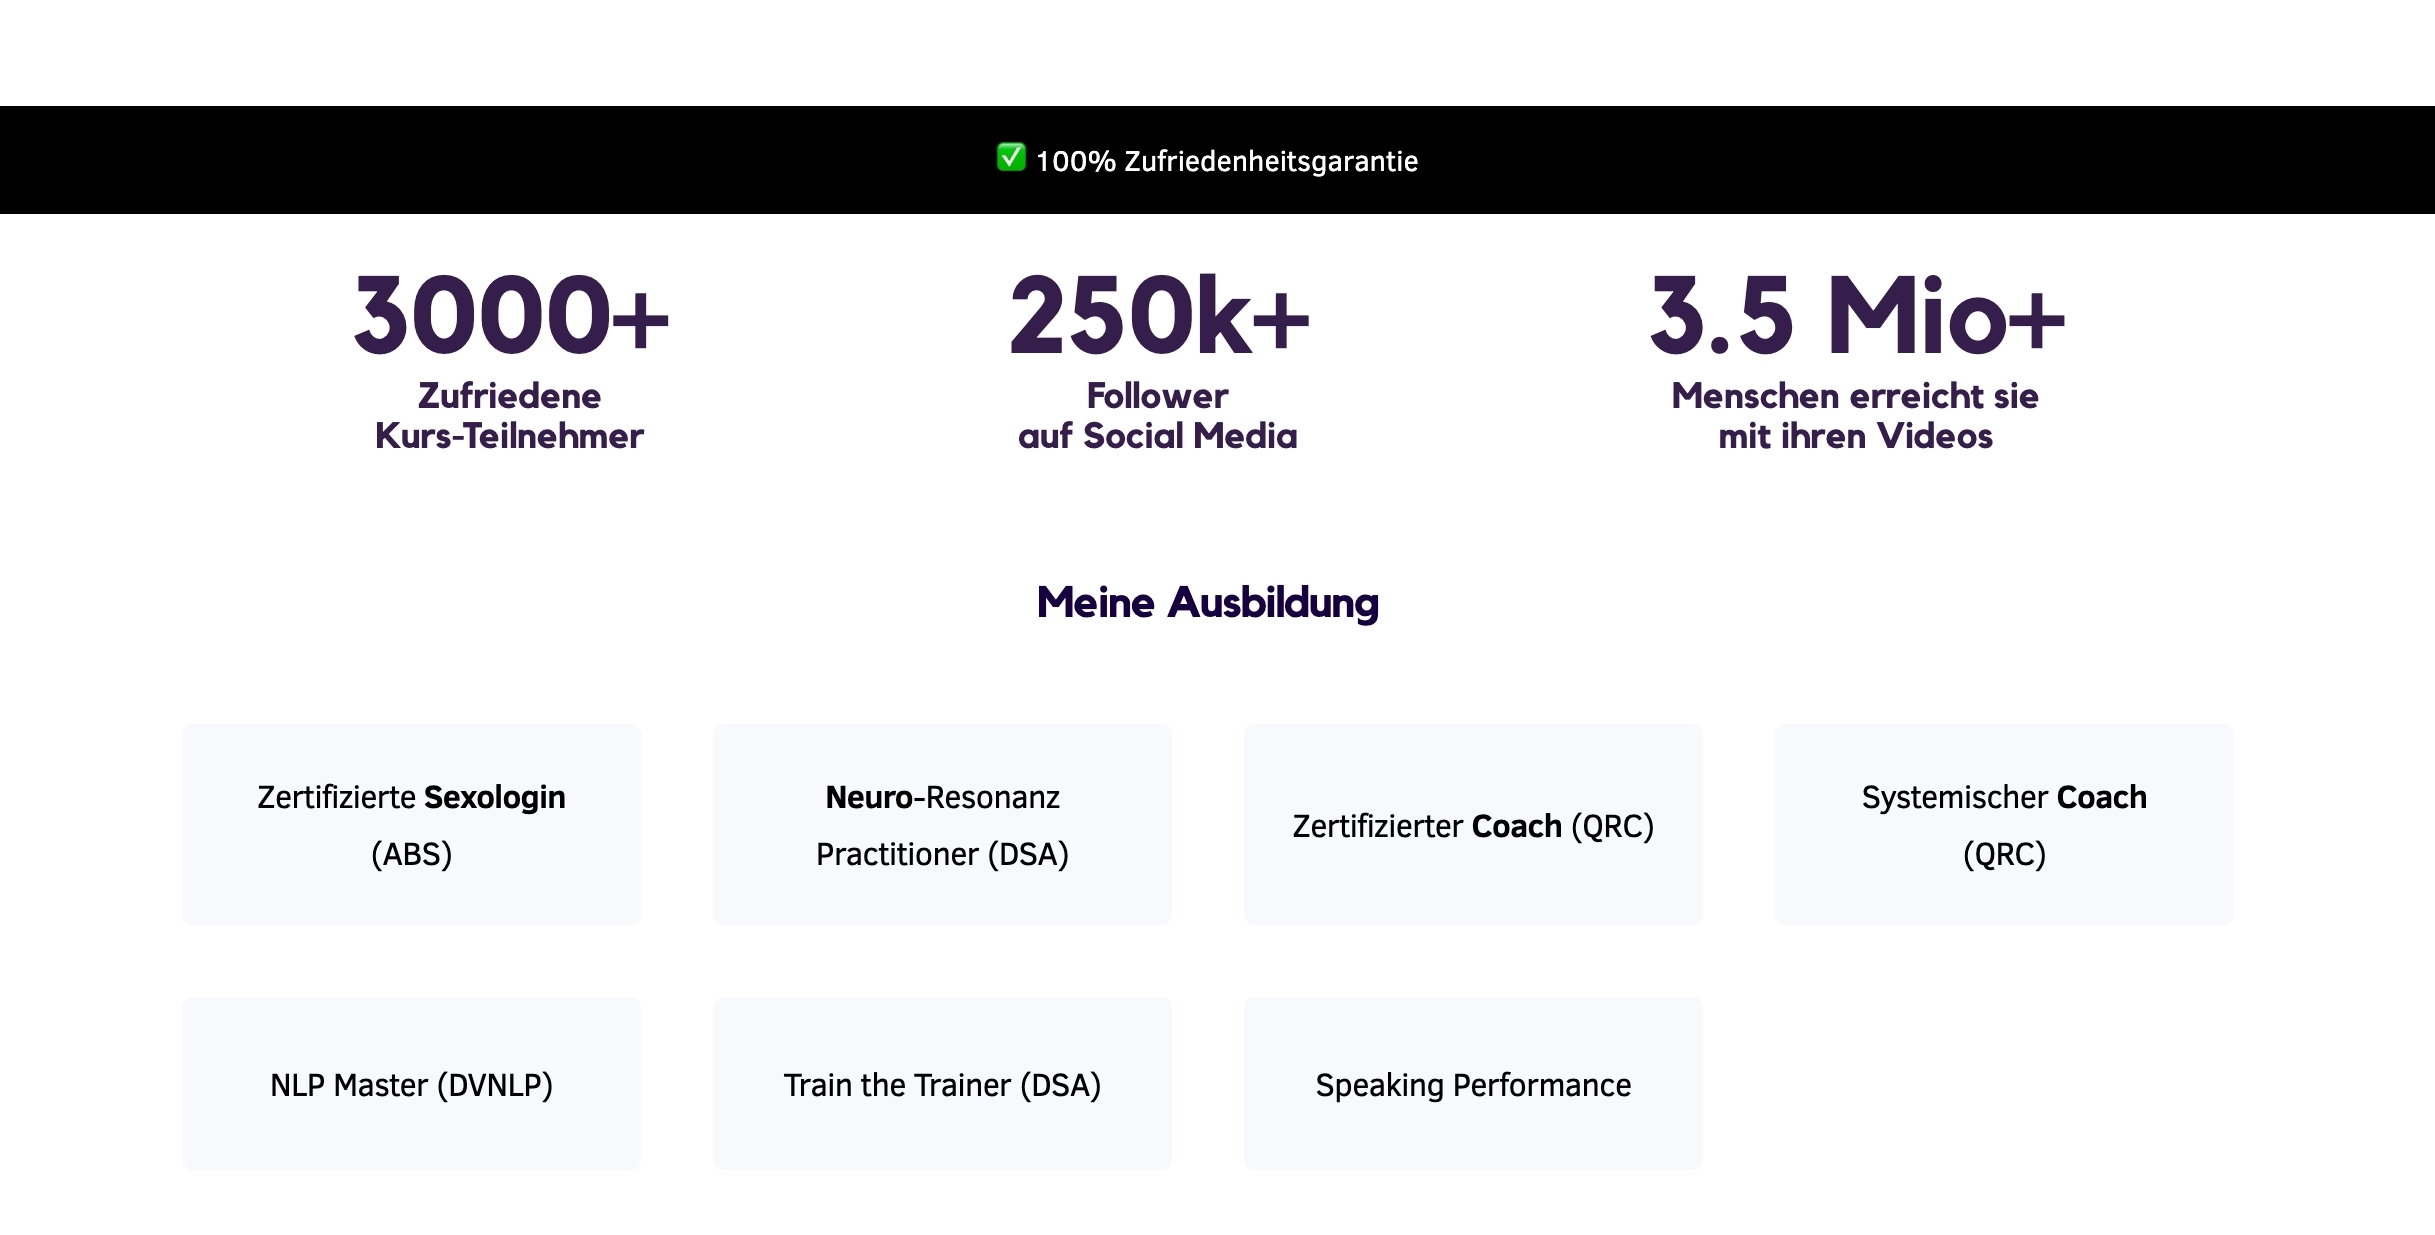Click the Train the Trainer (DSA) card

point(942,1085)
